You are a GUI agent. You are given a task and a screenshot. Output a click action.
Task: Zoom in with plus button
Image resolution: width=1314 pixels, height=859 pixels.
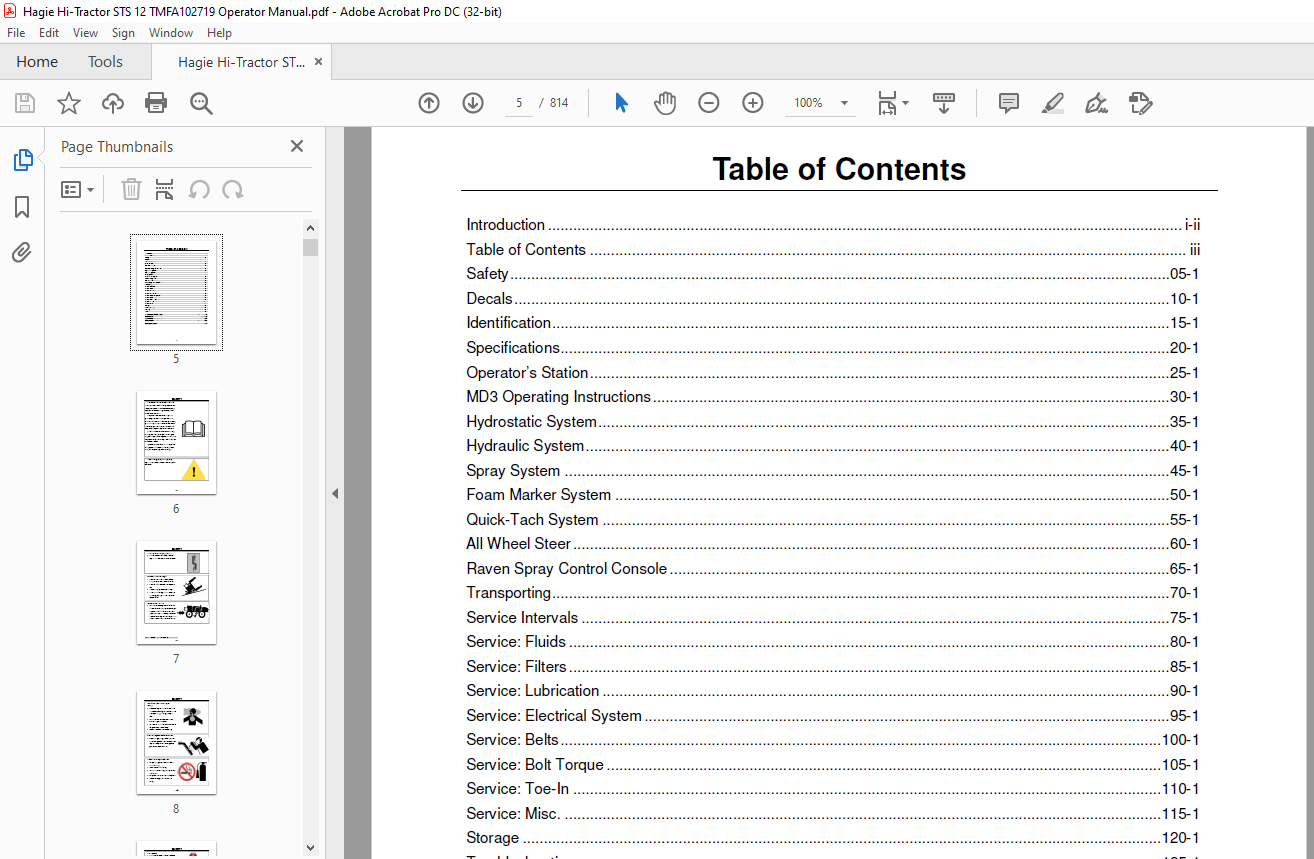coord(753,103)
